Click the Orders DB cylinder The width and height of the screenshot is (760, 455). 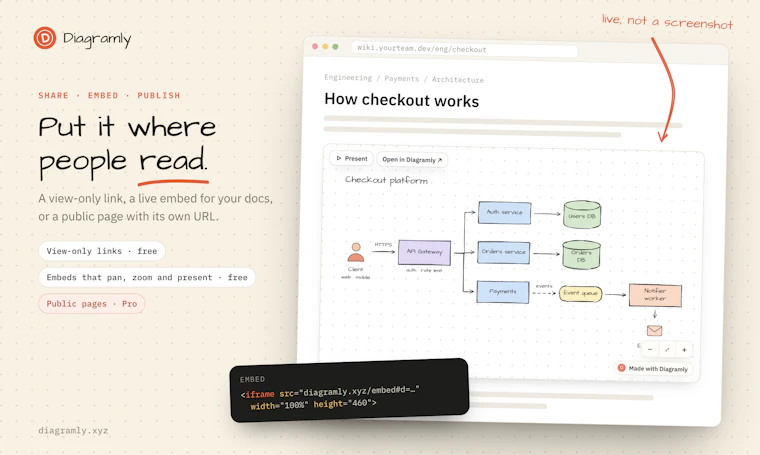(x=581, y=255)
